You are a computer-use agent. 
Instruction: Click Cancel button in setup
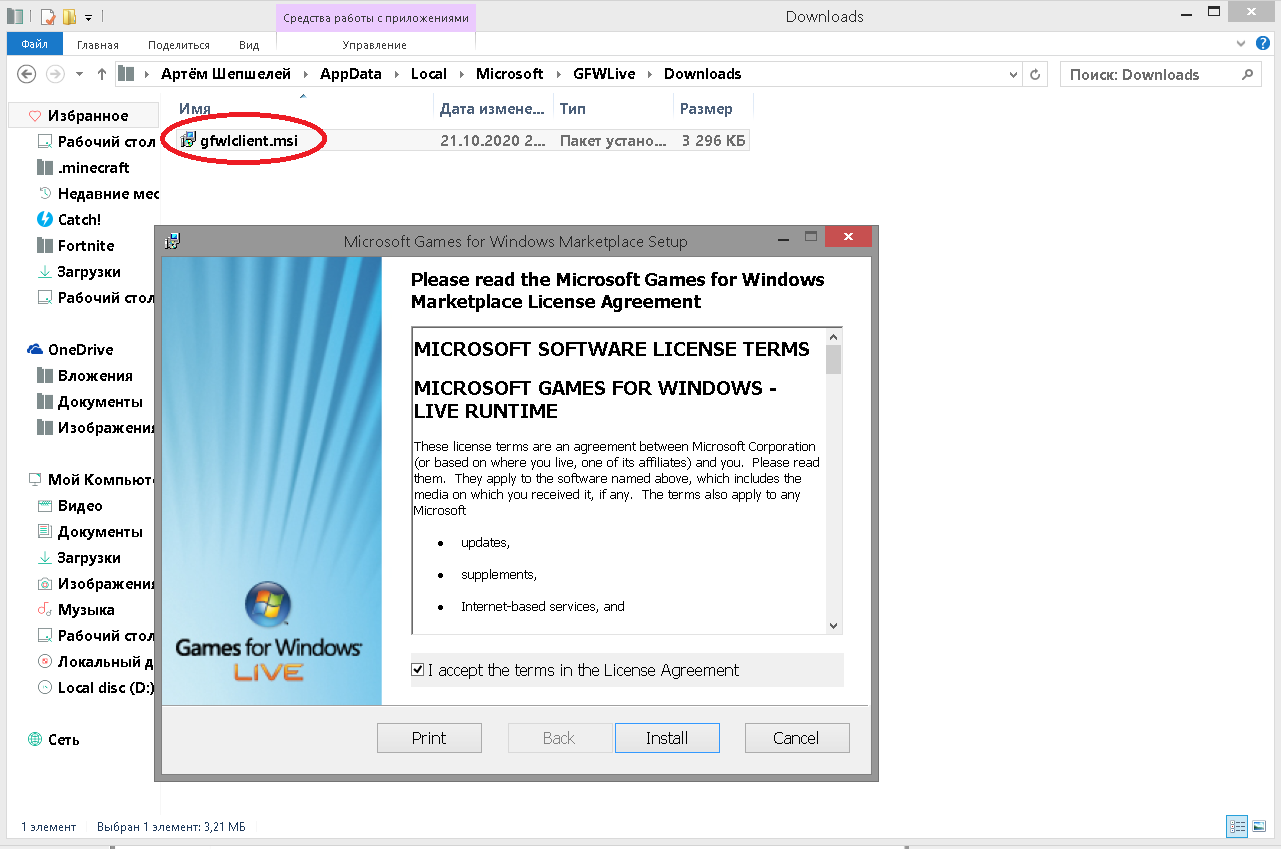(x=796, y=738)
